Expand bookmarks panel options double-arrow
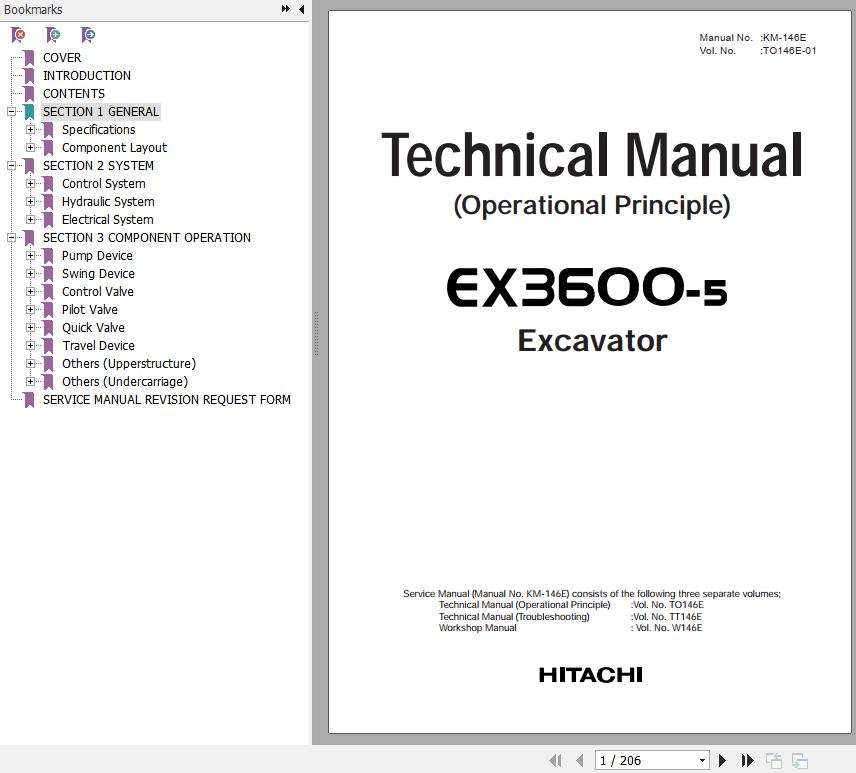Screen dimensions: 856x773 click(286, 9)
